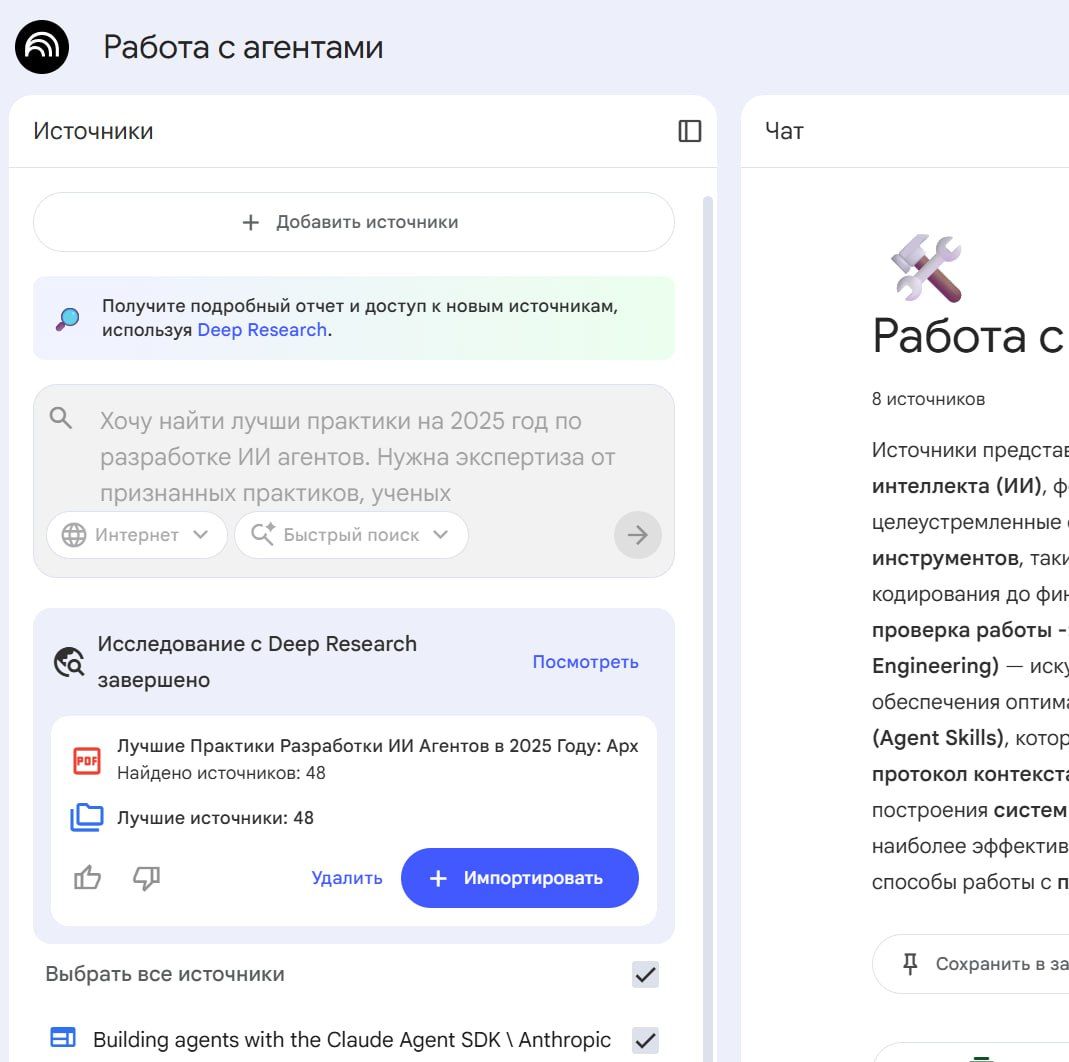
Task: Click the Источники panel header
Action: (x=93, y=131)
